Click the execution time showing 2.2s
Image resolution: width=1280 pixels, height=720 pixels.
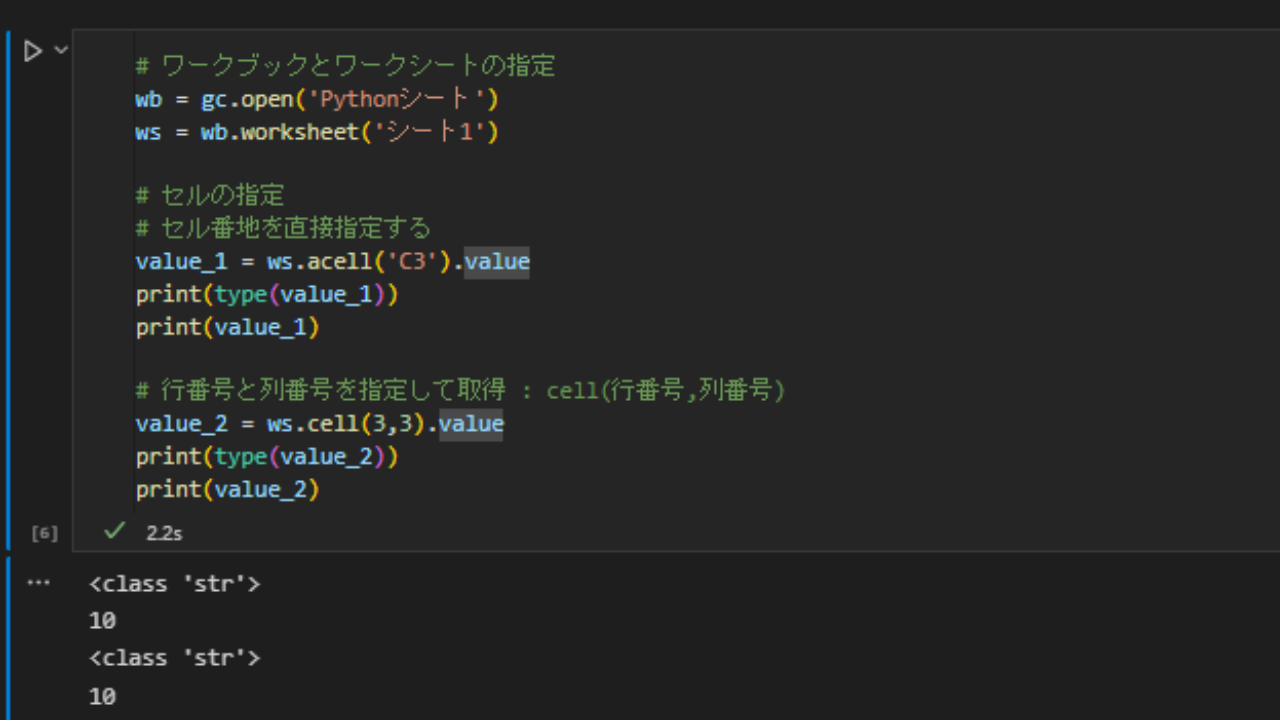pyautogui.click(x=163, y=533)
